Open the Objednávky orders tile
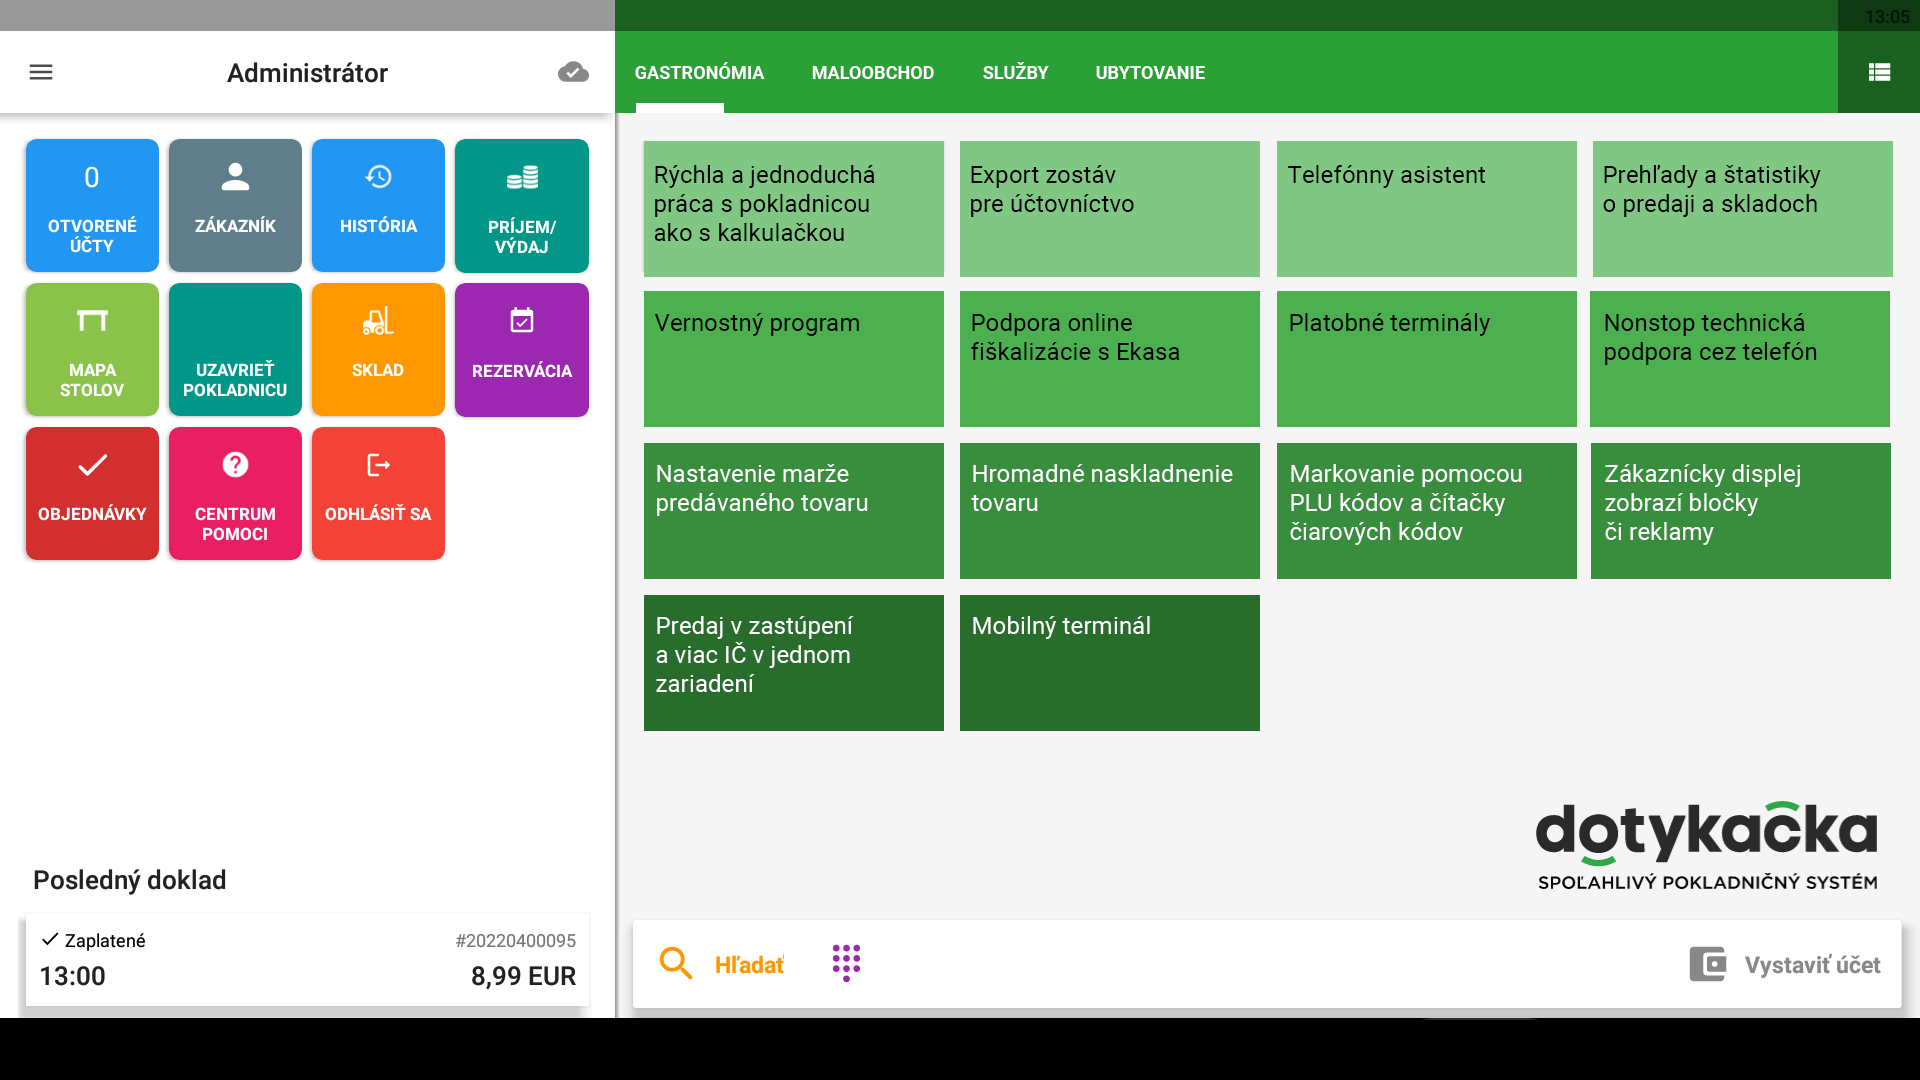 (92, 493)
